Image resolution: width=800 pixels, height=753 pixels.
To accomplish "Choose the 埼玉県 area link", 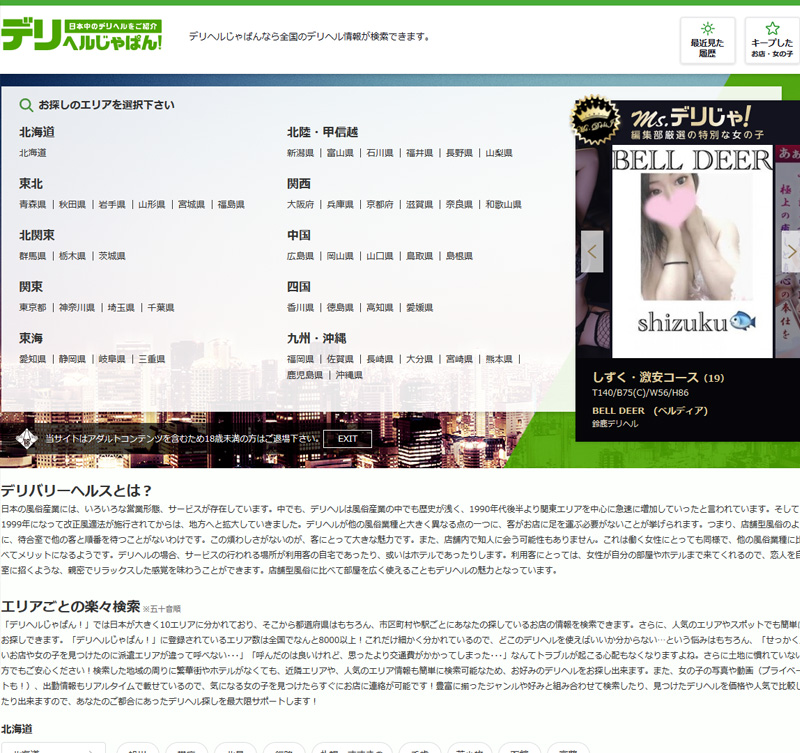I will [121, 308].
